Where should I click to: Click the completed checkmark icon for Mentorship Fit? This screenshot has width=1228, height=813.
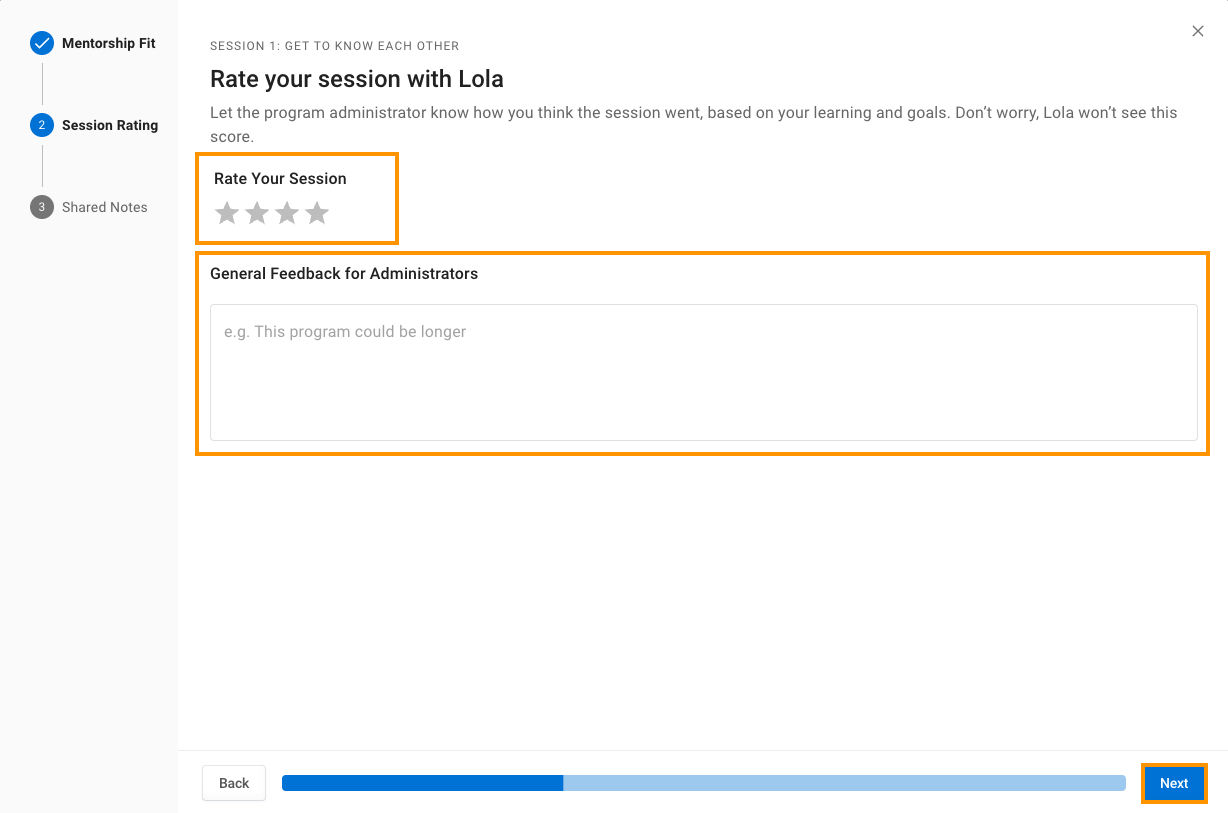click(x=42, y=43)
